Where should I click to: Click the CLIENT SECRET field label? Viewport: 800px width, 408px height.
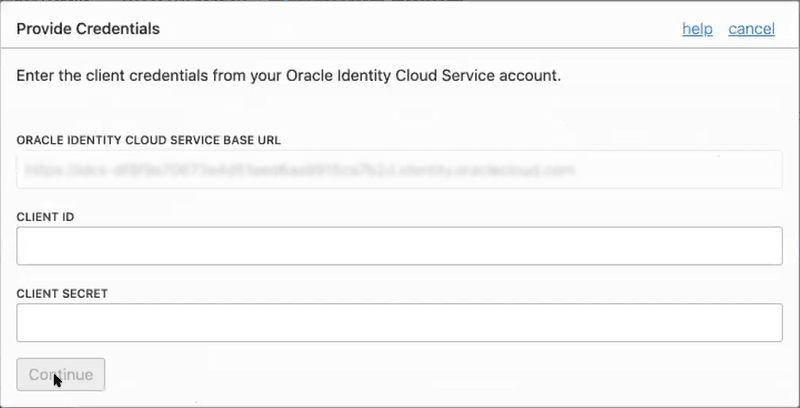coord(62,294)
